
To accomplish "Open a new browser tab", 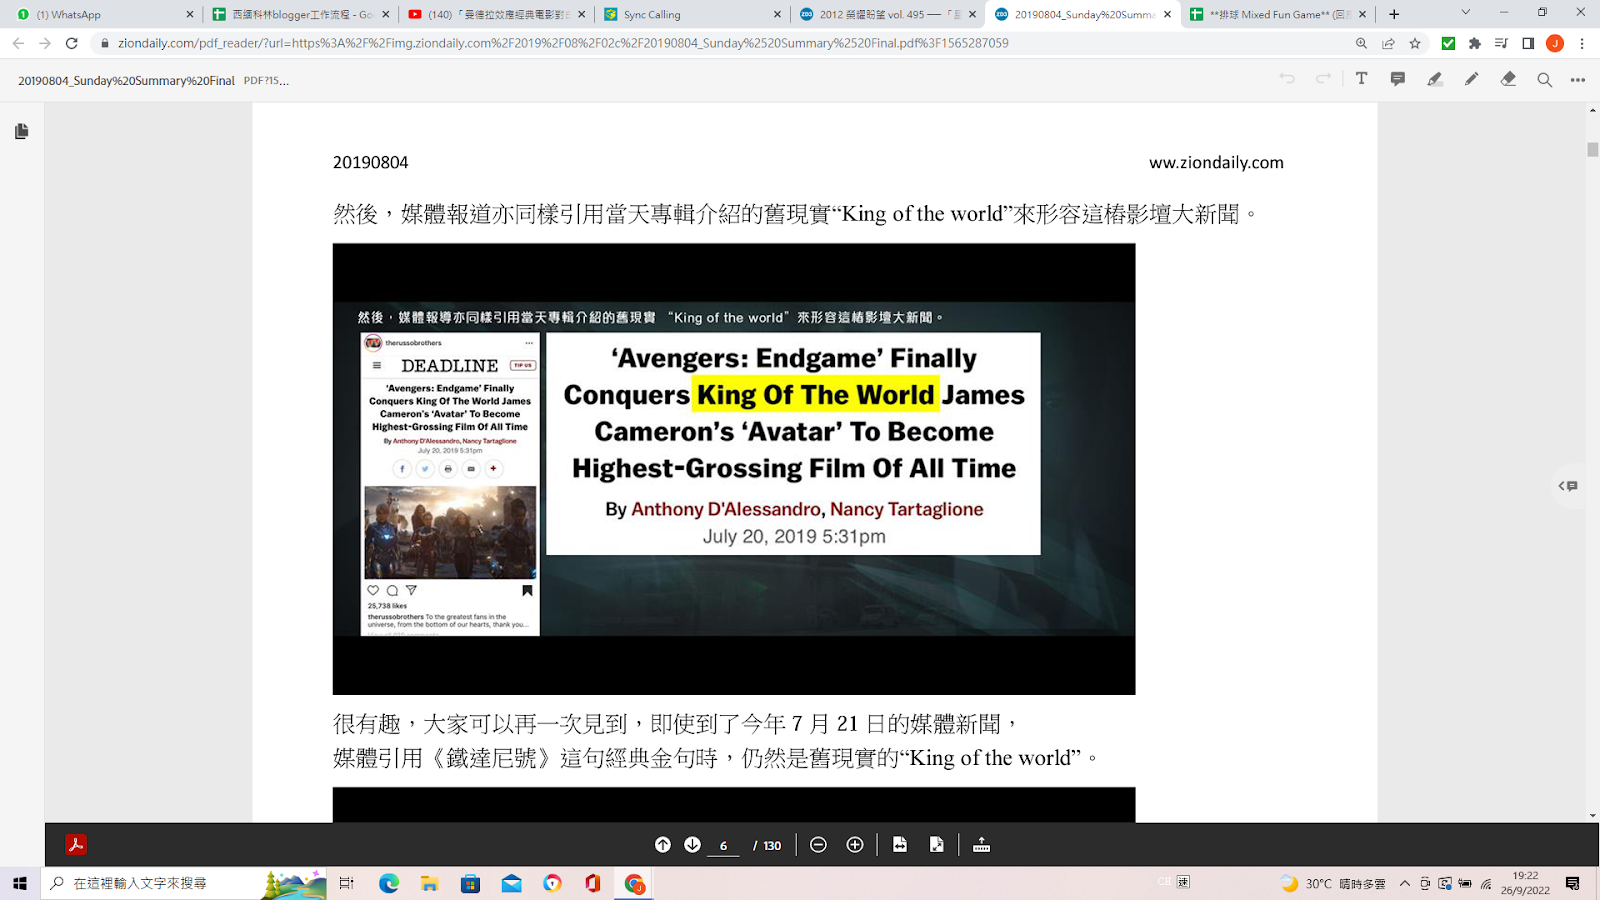I will pyautogui.click(x=1394, y=14).
